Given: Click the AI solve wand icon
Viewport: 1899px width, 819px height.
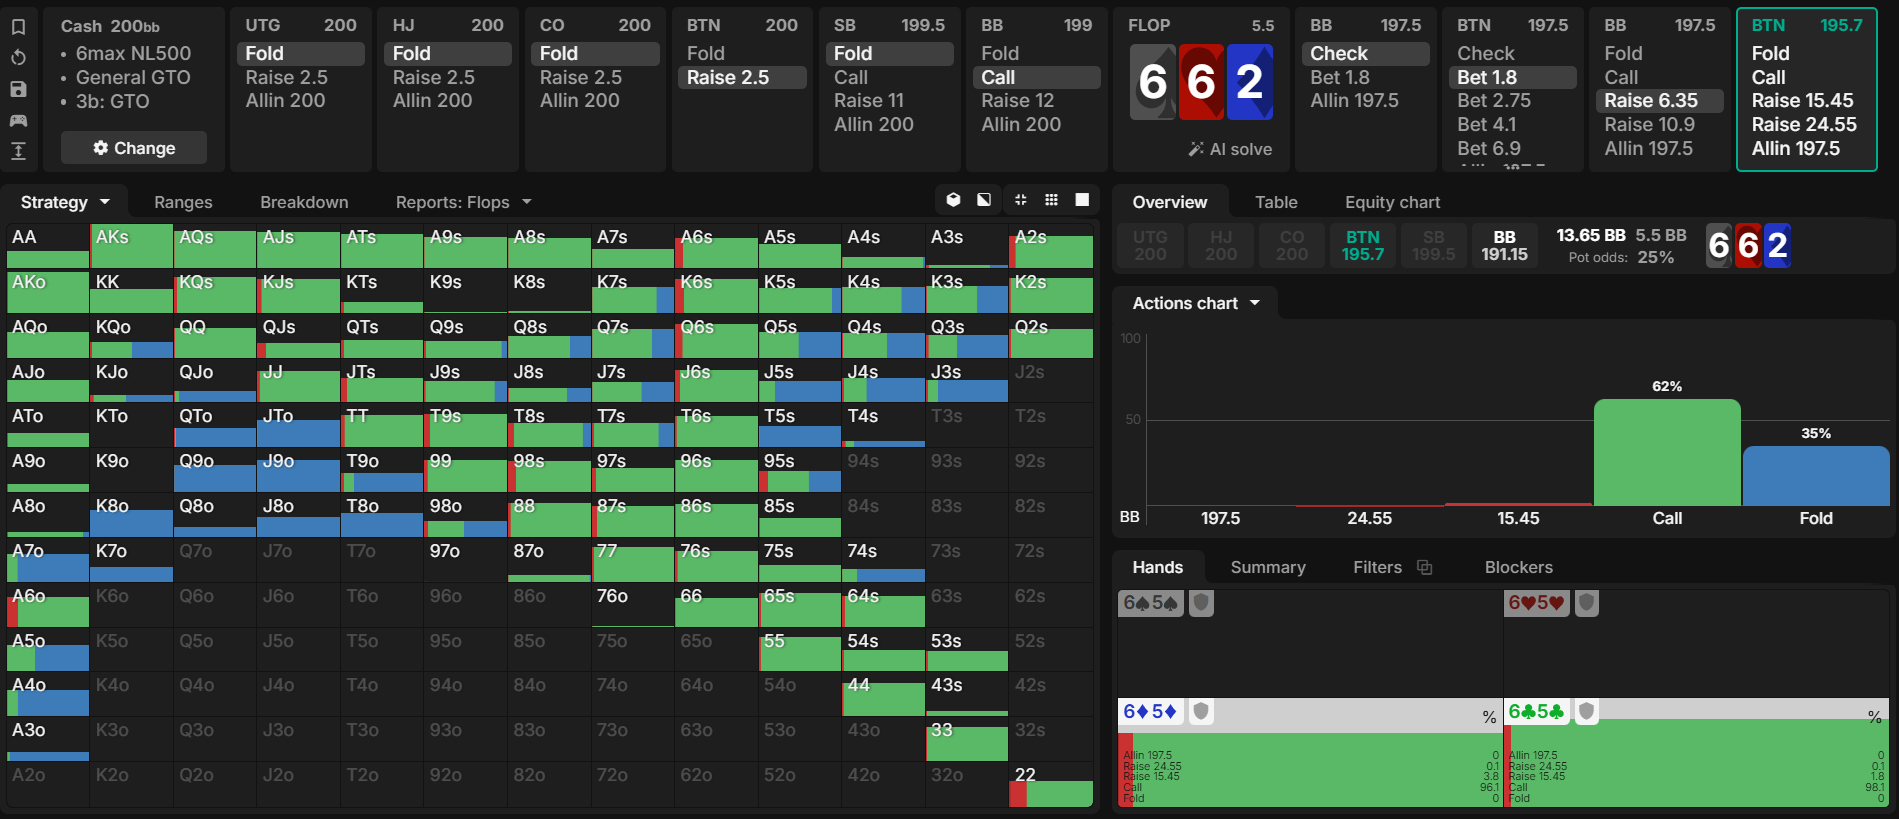Looking at the screenshot, I should point(1196,149).
